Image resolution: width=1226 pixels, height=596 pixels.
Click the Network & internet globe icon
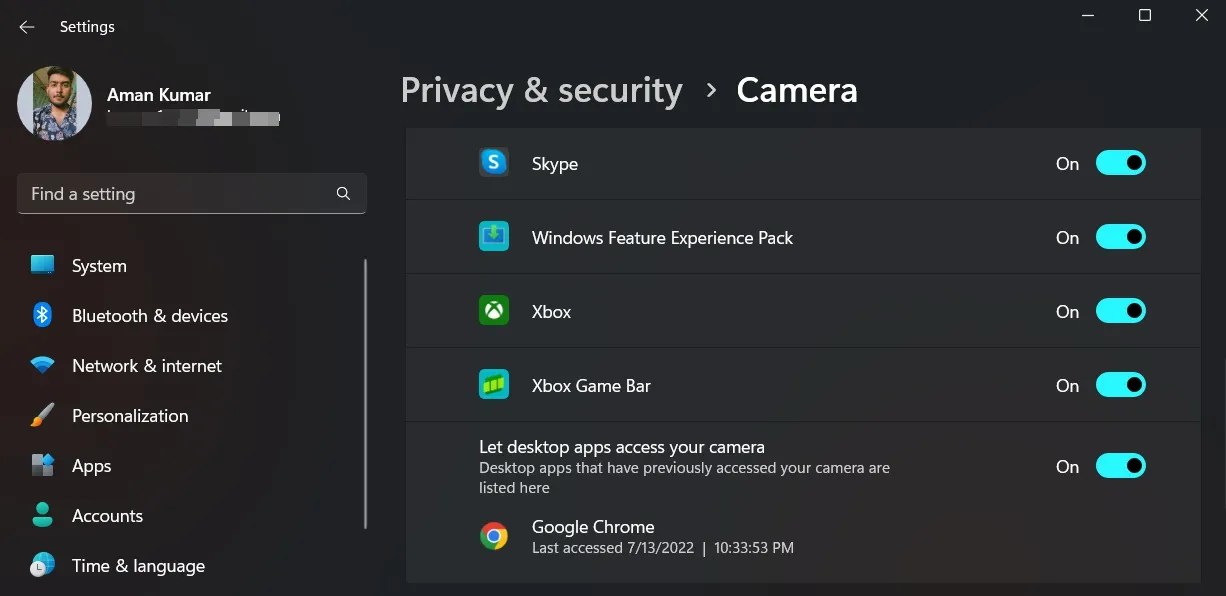pos(42,365)
